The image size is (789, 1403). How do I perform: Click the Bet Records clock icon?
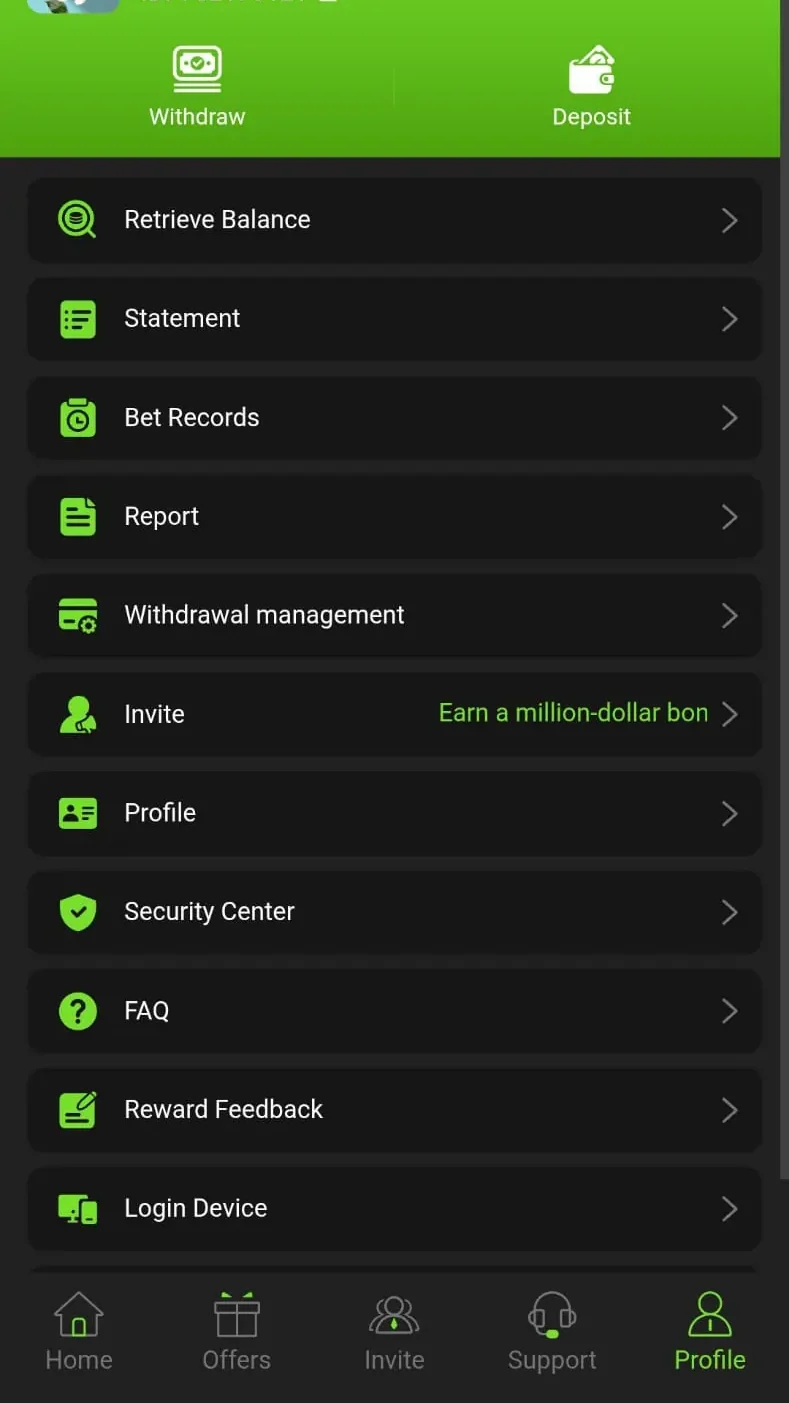click(x=77, y=417)
